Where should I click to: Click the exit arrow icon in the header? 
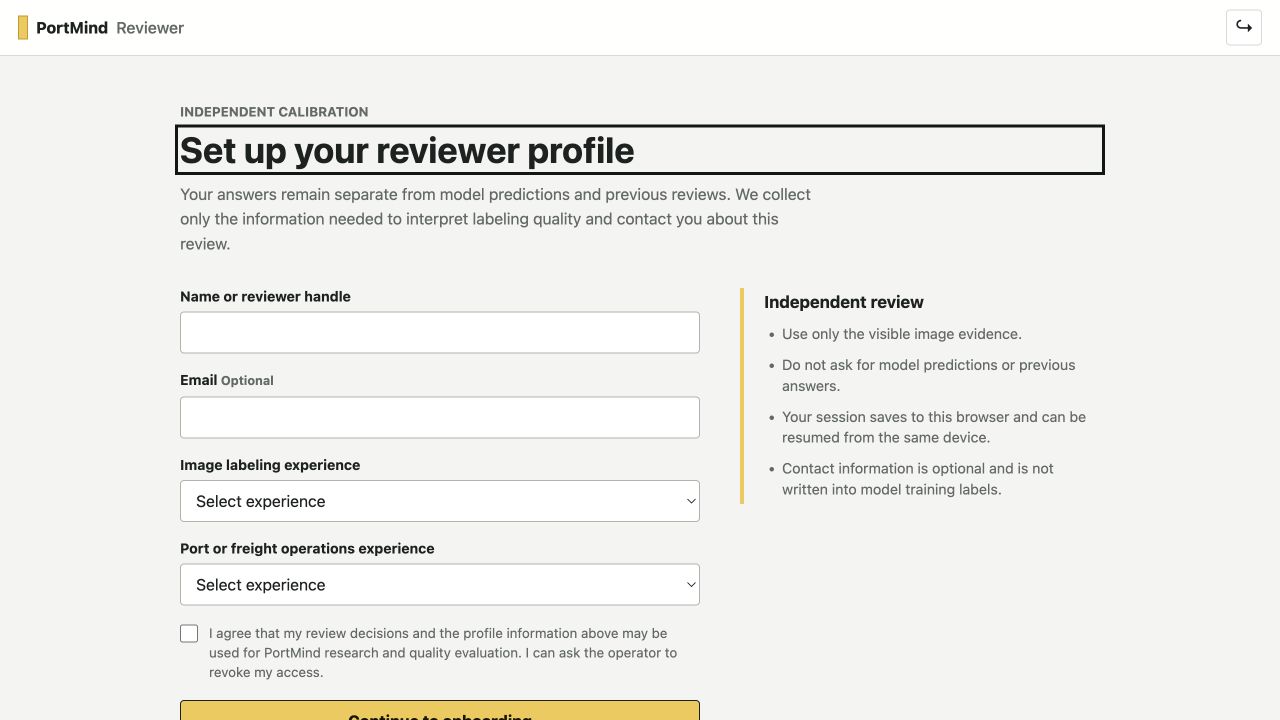pyautogui.click(x=1244, y=27)
